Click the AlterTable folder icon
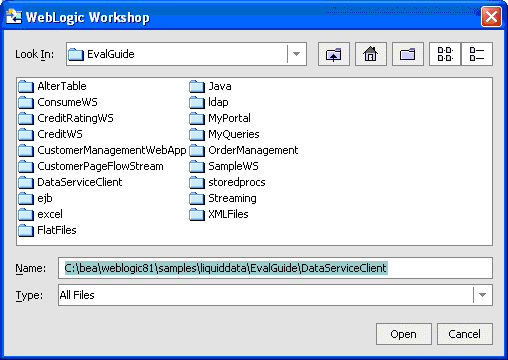This screenshot has height=360, width=508. pos(26,86)
